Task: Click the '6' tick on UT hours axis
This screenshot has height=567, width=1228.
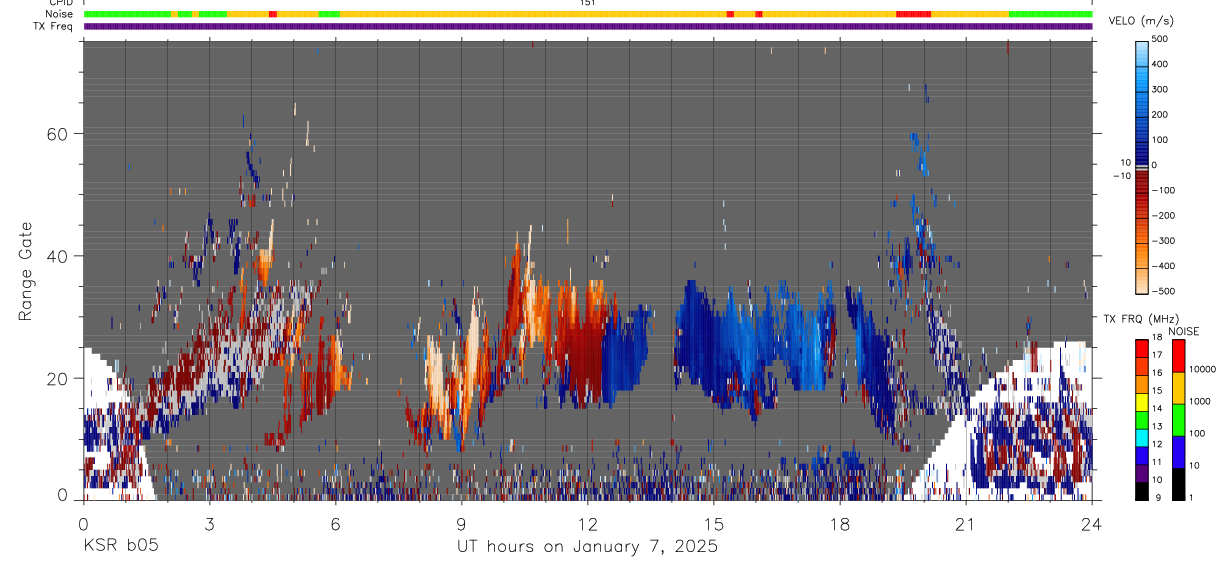Action: 335,523
